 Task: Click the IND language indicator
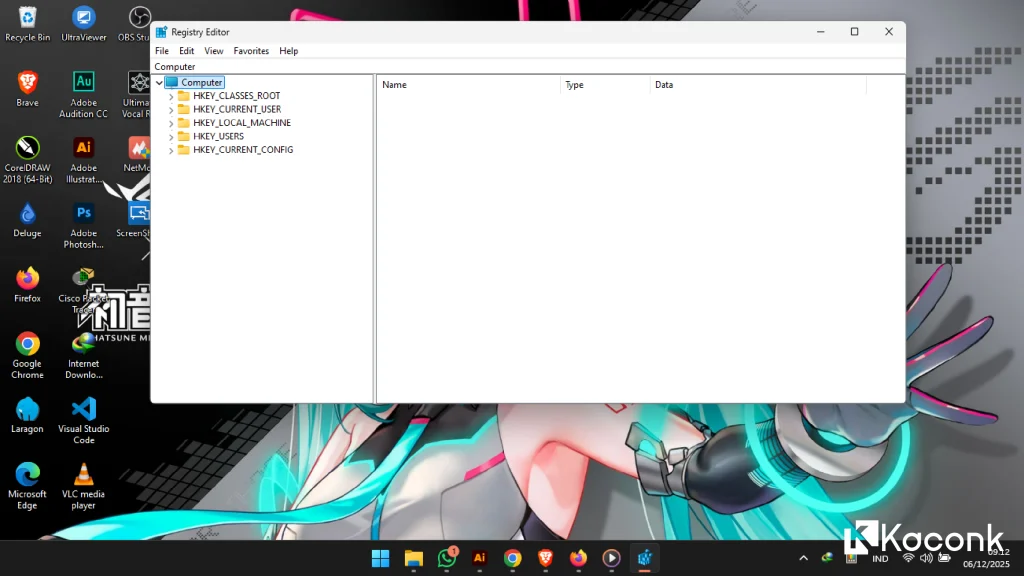(x=880, y=559)
